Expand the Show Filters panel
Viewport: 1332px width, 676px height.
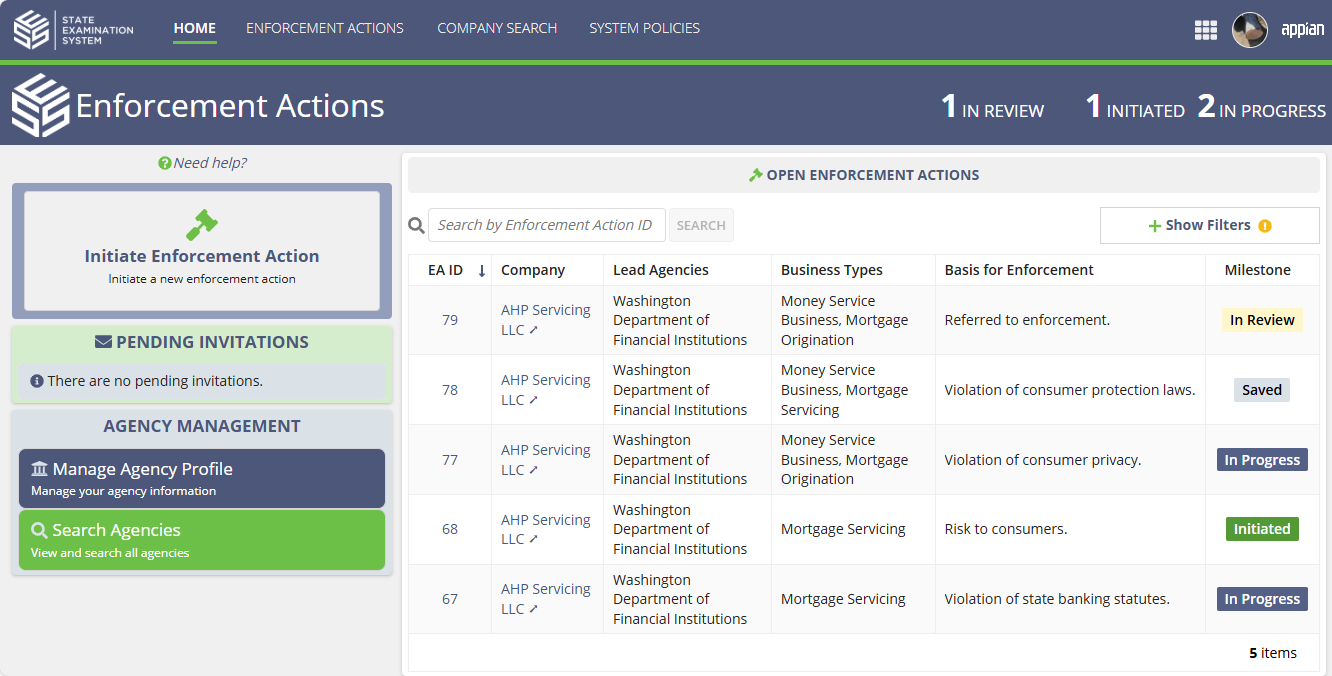tap(1208, 225)
